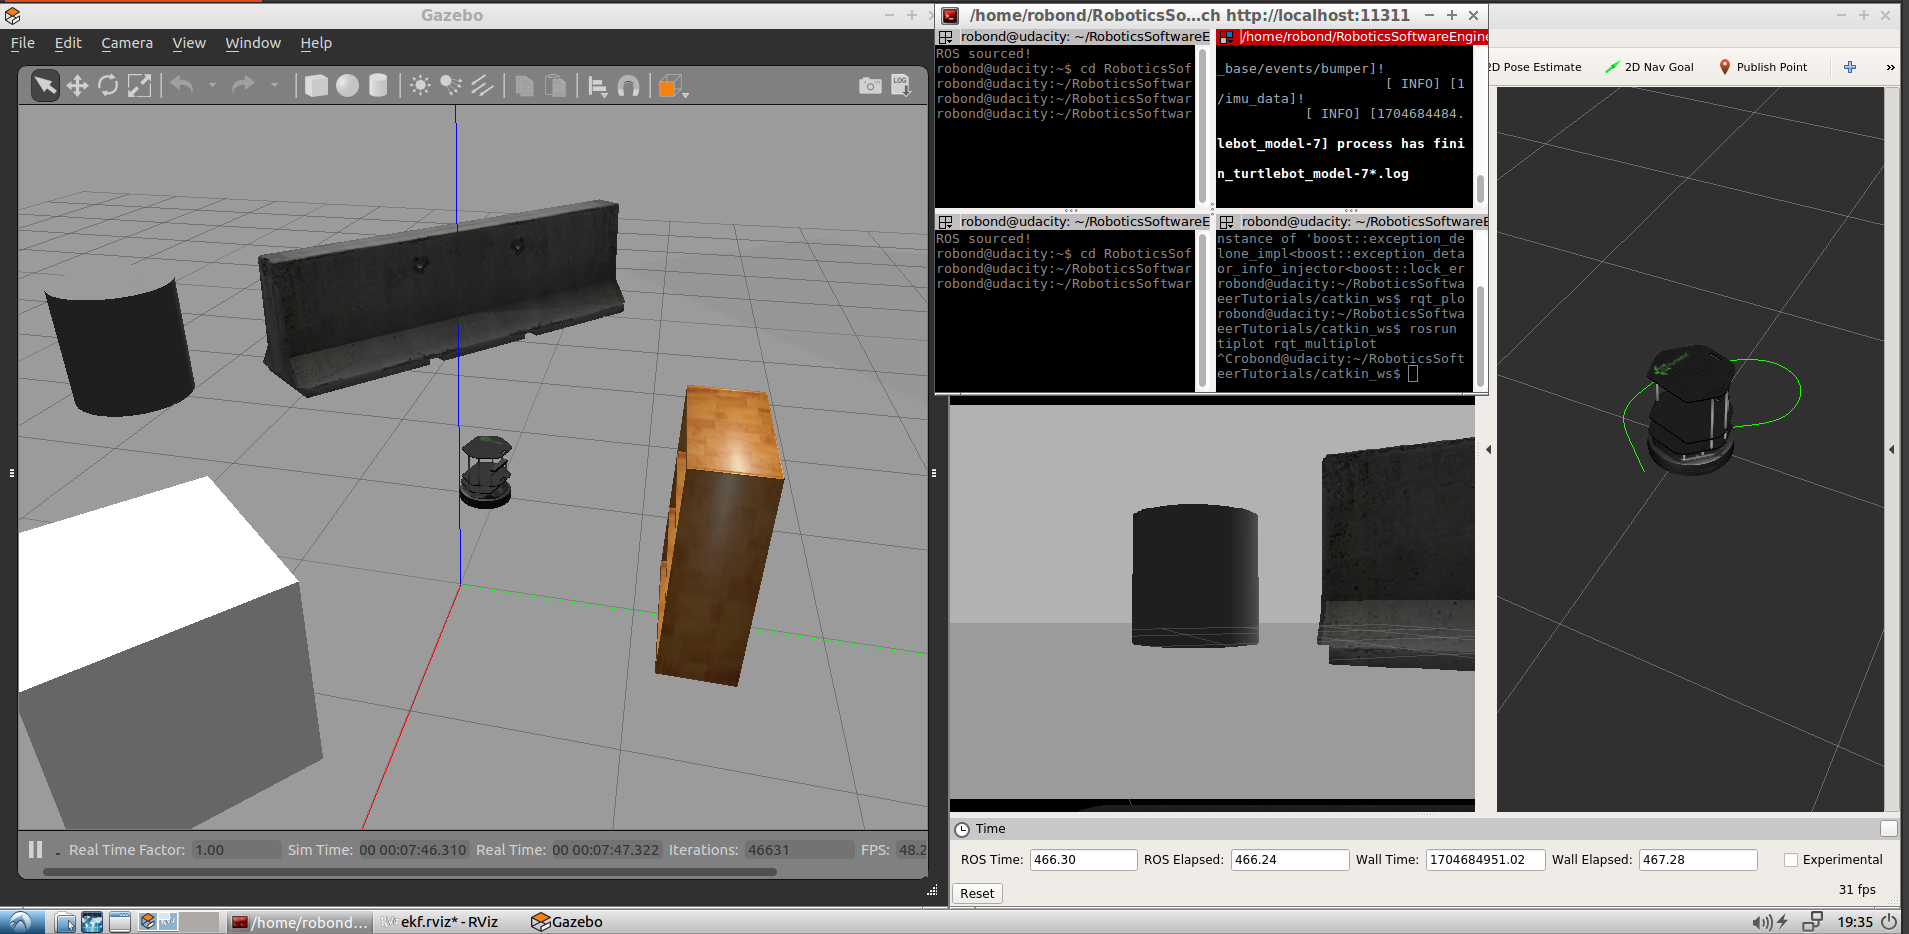
Task: Select the Translate mode tool in Gazebo
Action: (x=77, y=86)
